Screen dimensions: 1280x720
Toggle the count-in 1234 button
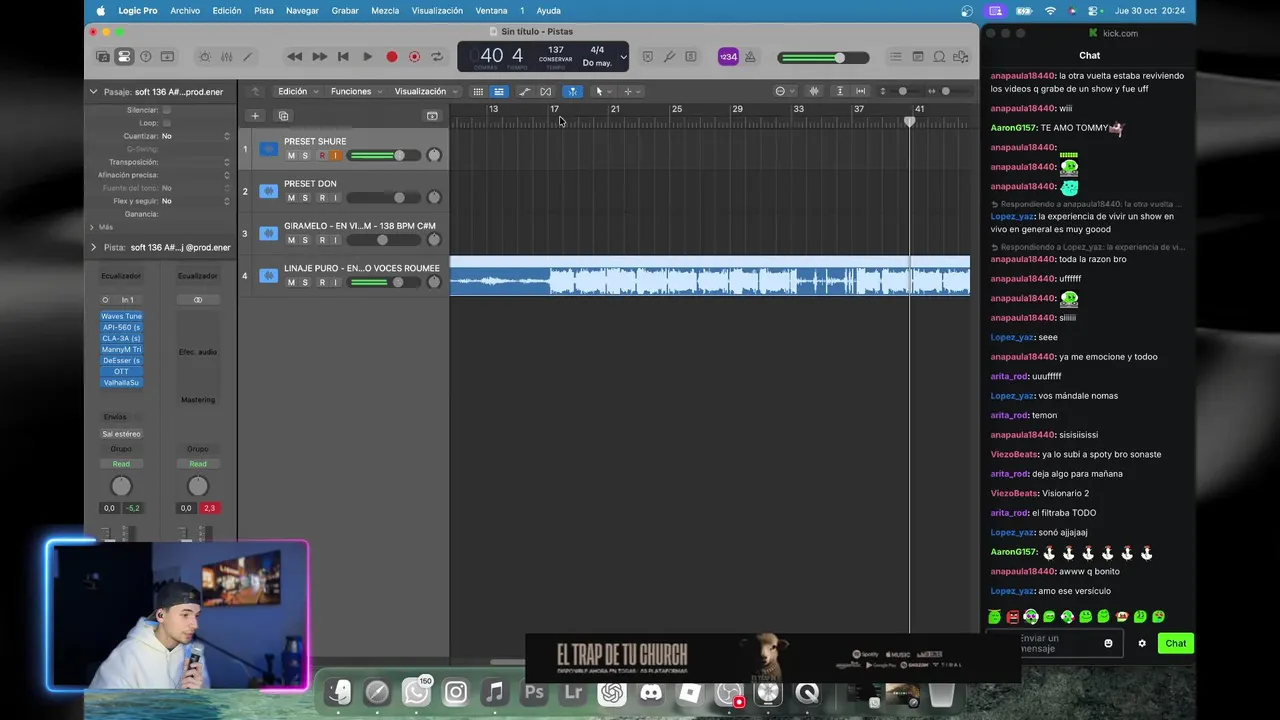point(728,57)
